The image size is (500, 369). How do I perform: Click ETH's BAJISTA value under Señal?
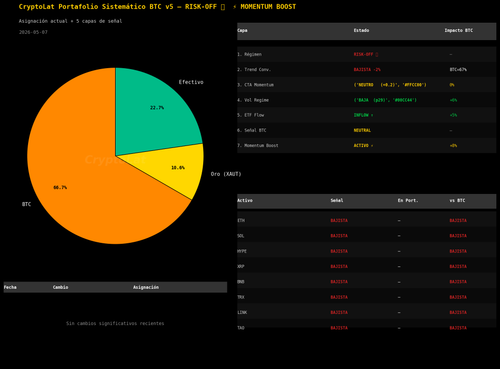pos(339,220)
